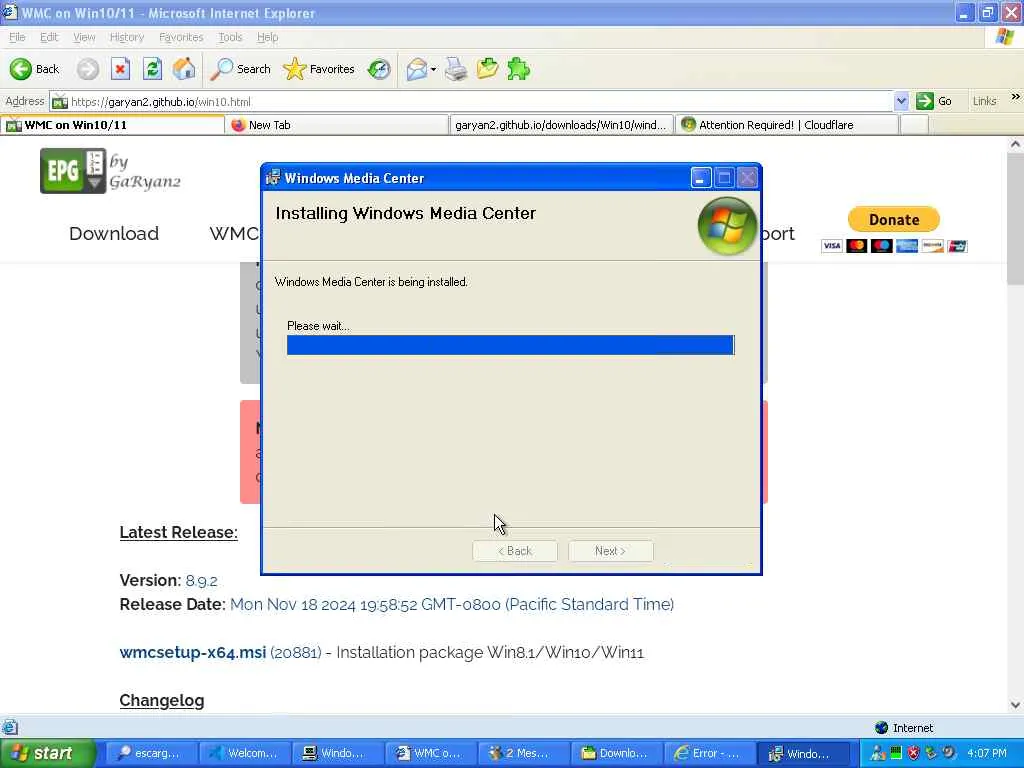Click the installer title bar icon
The width and height of the screenshot is (1024, 768).
273,178
